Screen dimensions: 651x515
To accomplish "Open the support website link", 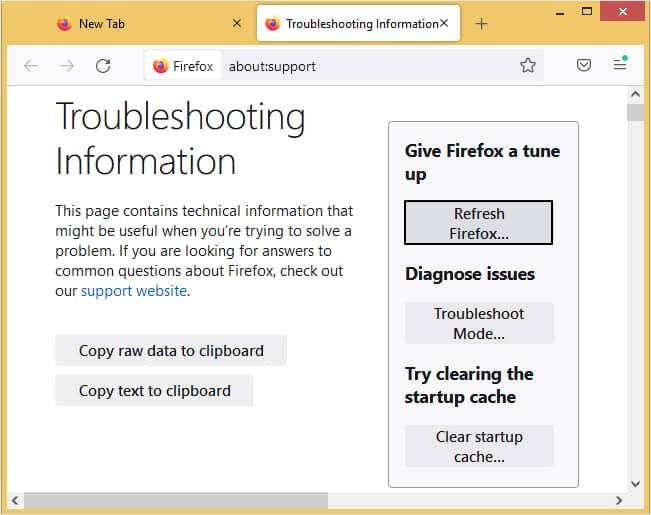I will (134, 291).
